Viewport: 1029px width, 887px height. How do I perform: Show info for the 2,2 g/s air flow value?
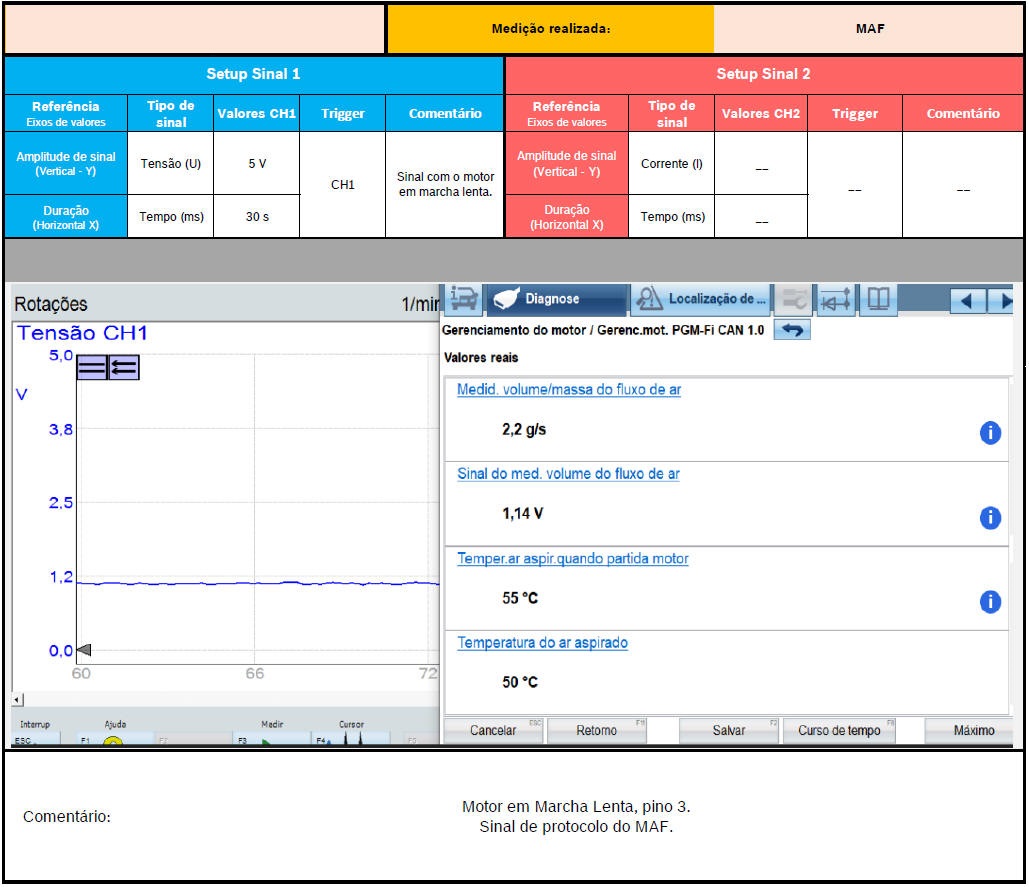point(990,432)
